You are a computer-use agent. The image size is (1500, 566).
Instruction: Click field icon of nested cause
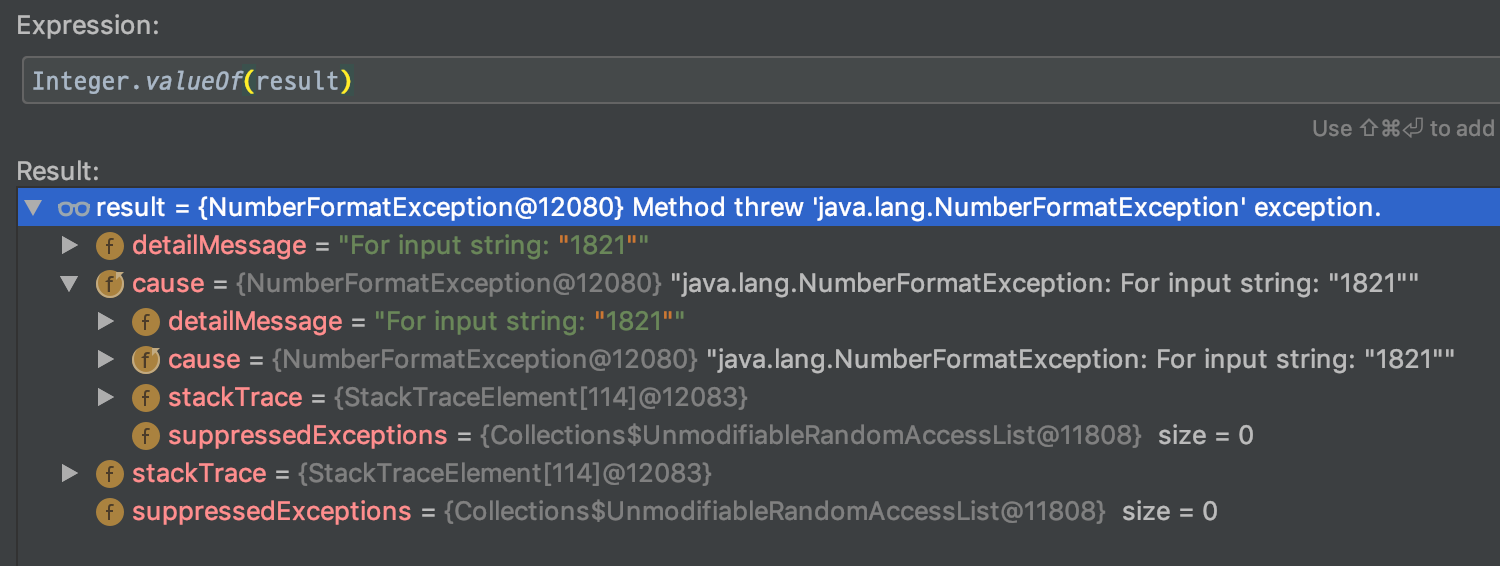click(x=145, y=360)
